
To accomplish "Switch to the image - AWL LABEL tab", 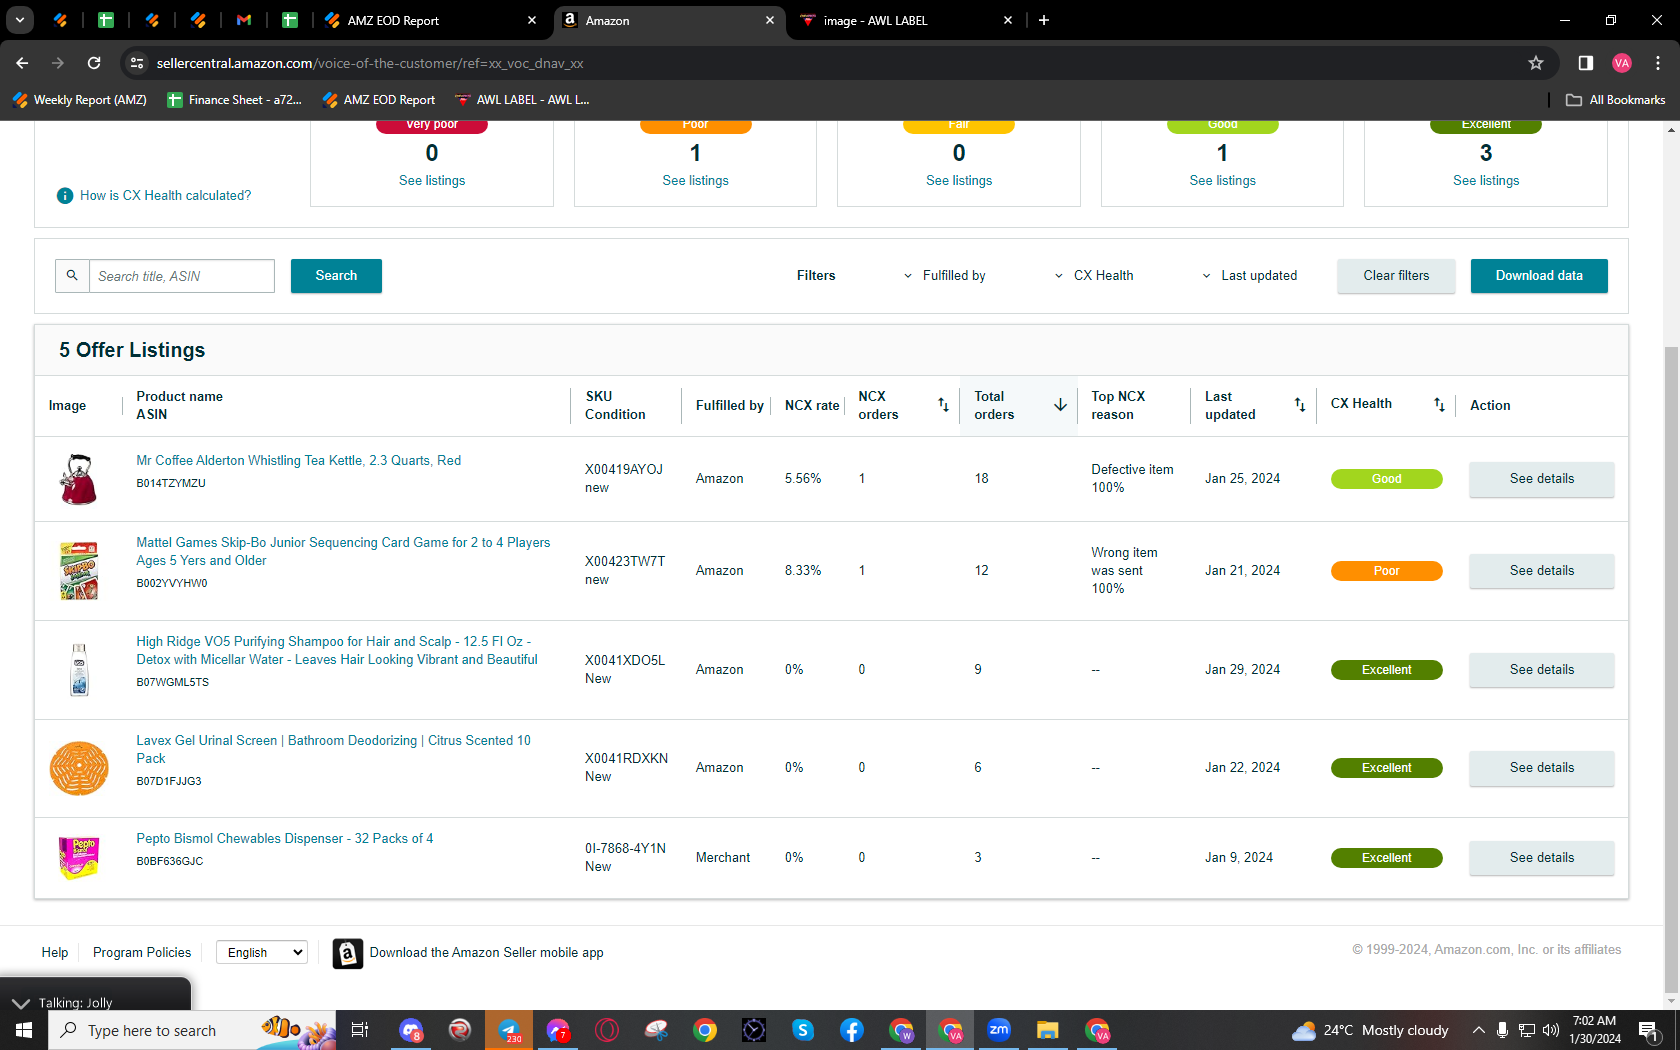I will coord(907,20).
